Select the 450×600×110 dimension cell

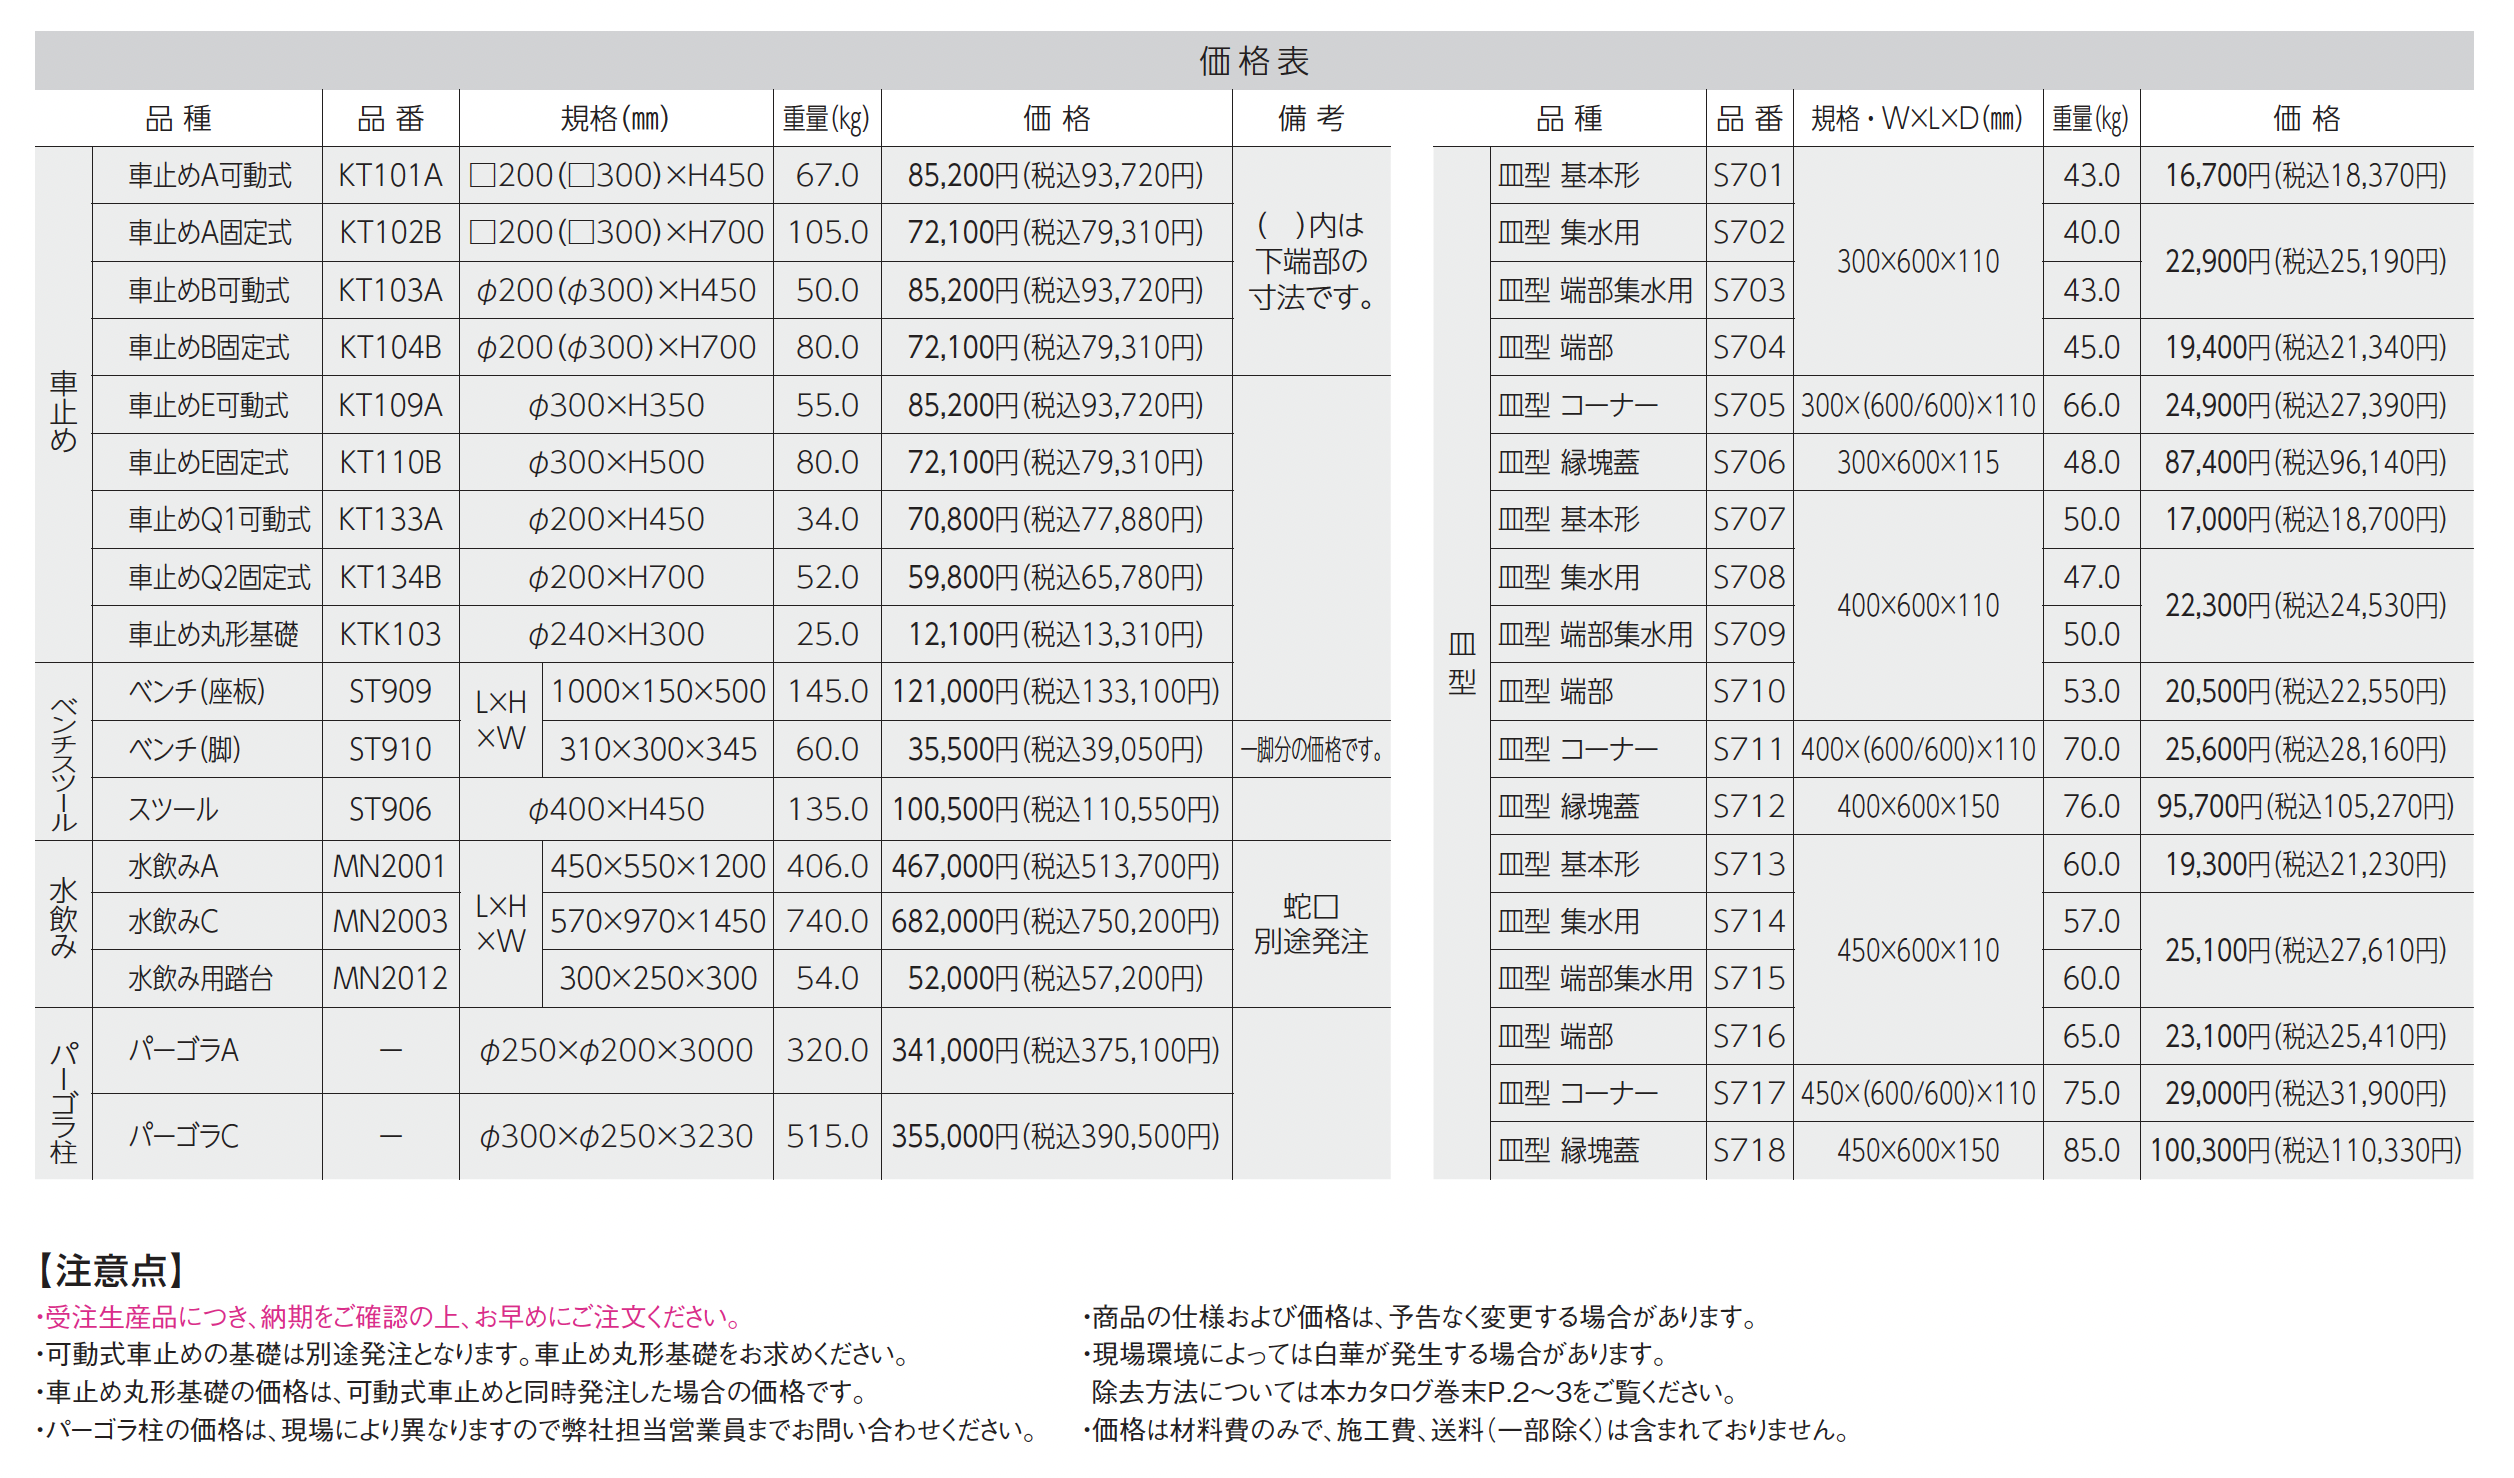[1917, 951]
